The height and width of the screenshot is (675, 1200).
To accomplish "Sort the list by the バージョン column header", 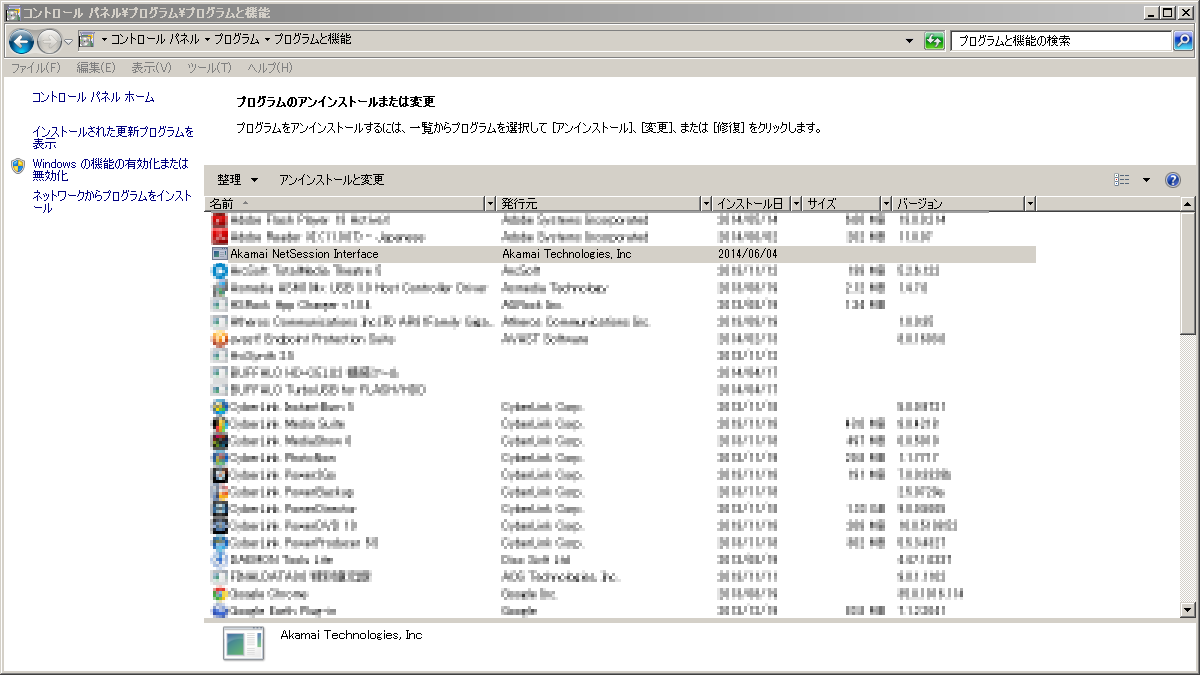I will [x=957, y=204].
